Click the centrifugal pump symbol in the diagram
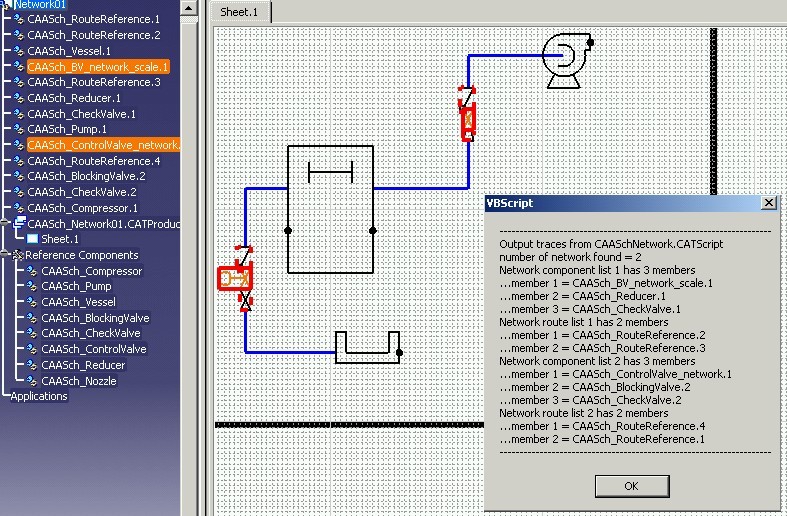 [x=566, y=59]
